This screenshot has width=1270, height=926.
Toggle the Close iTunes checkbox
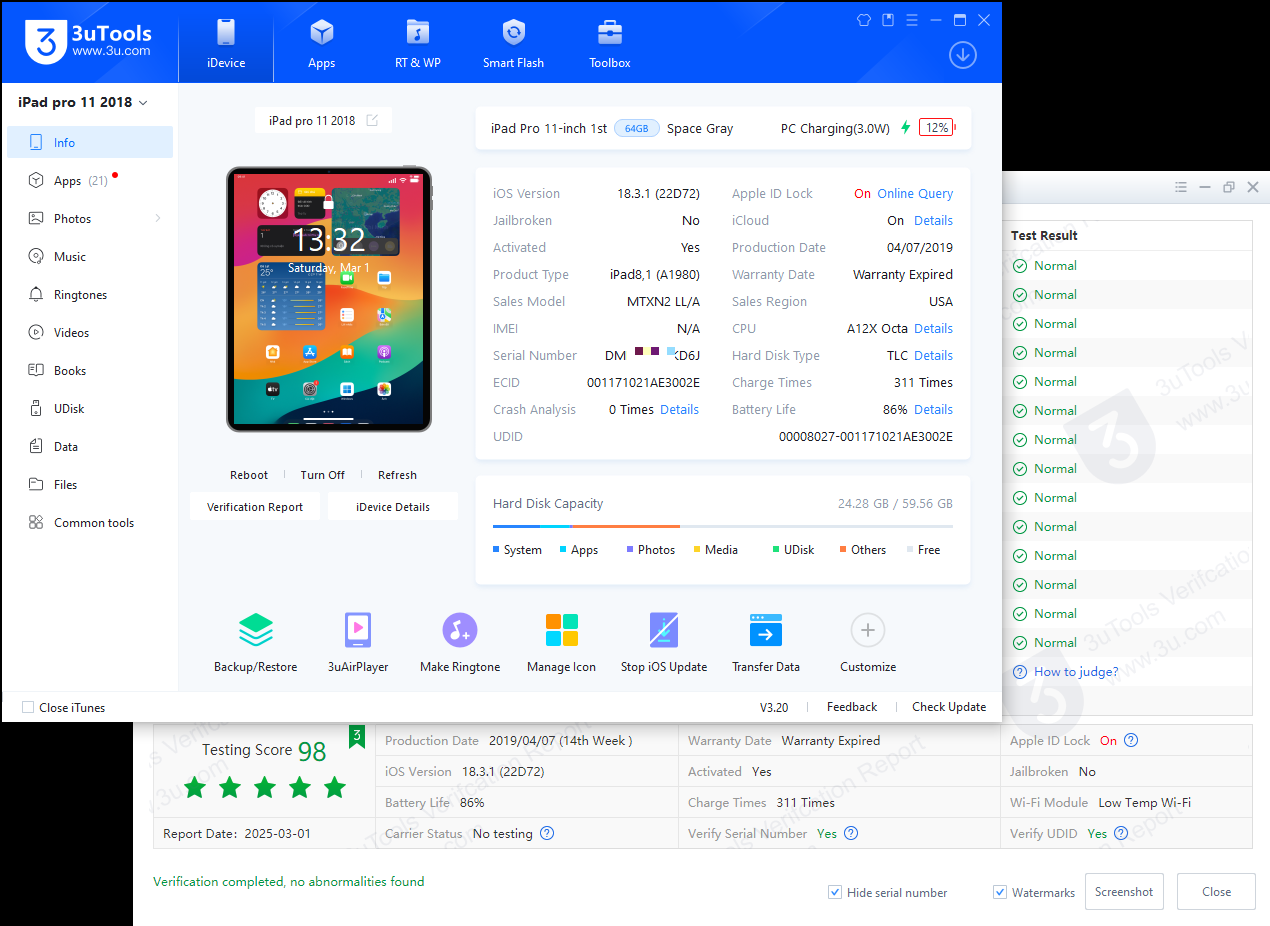[28, 708]
